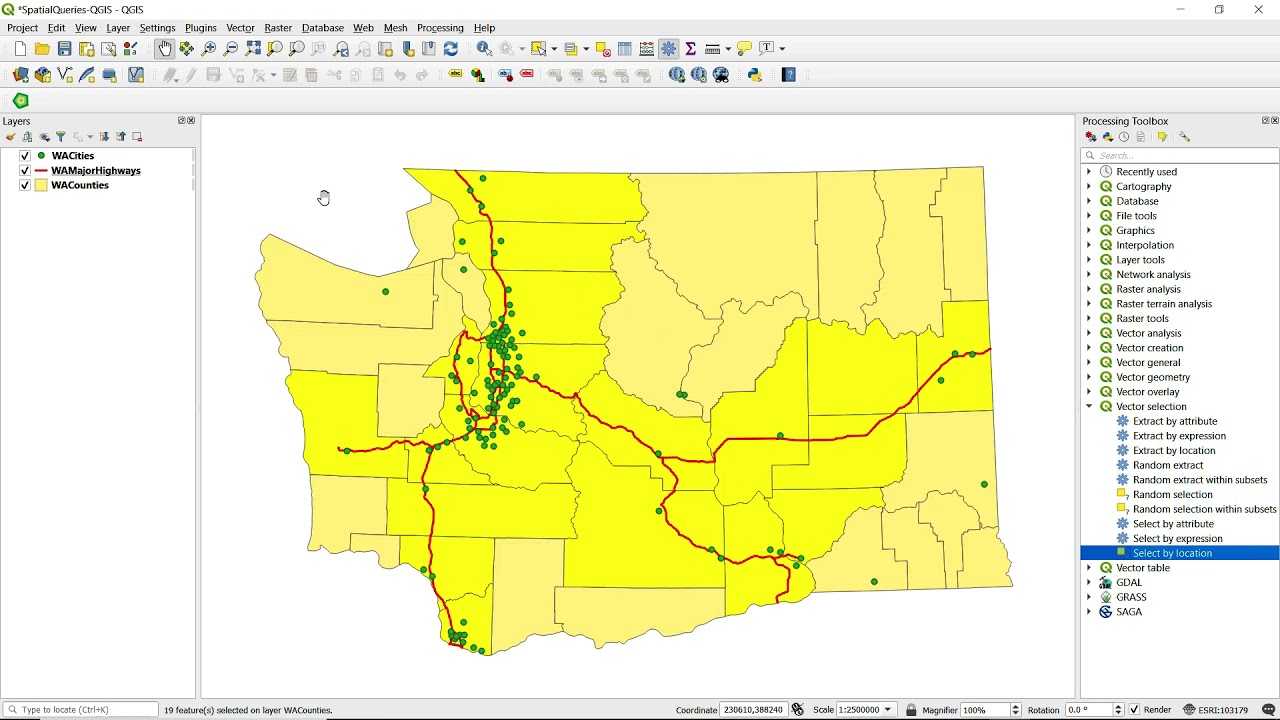Click the Map Tips speech bubble icon
The width and height of the screenshot is (1280, 720).
pyautogui.click(x=744, y=48)
